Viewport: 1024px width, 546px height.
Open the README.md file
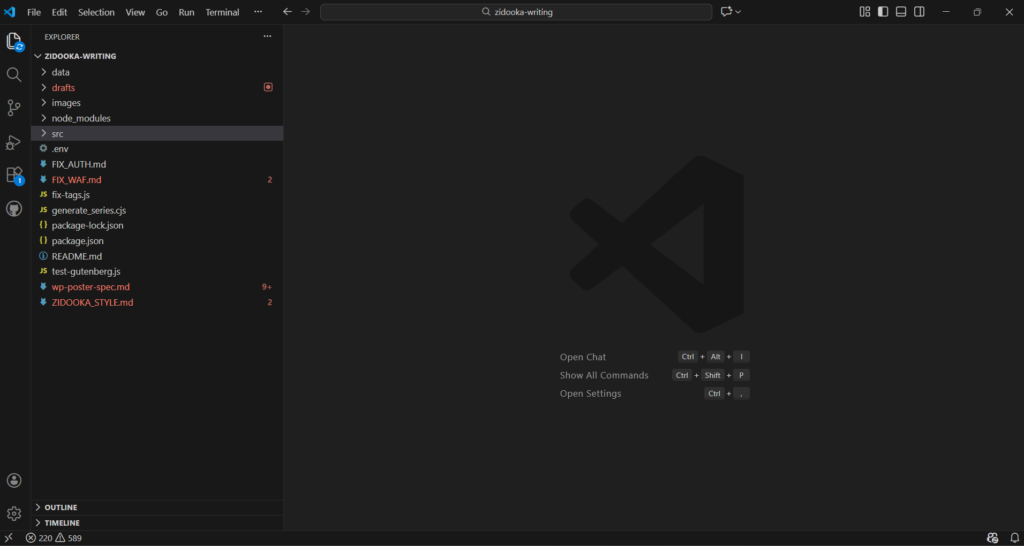pyautogui.click(x=76, y=256)
